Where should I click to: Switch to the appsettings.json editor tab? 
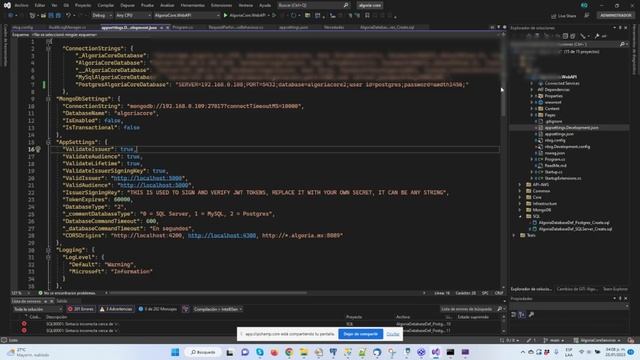[x=293, y=27]
